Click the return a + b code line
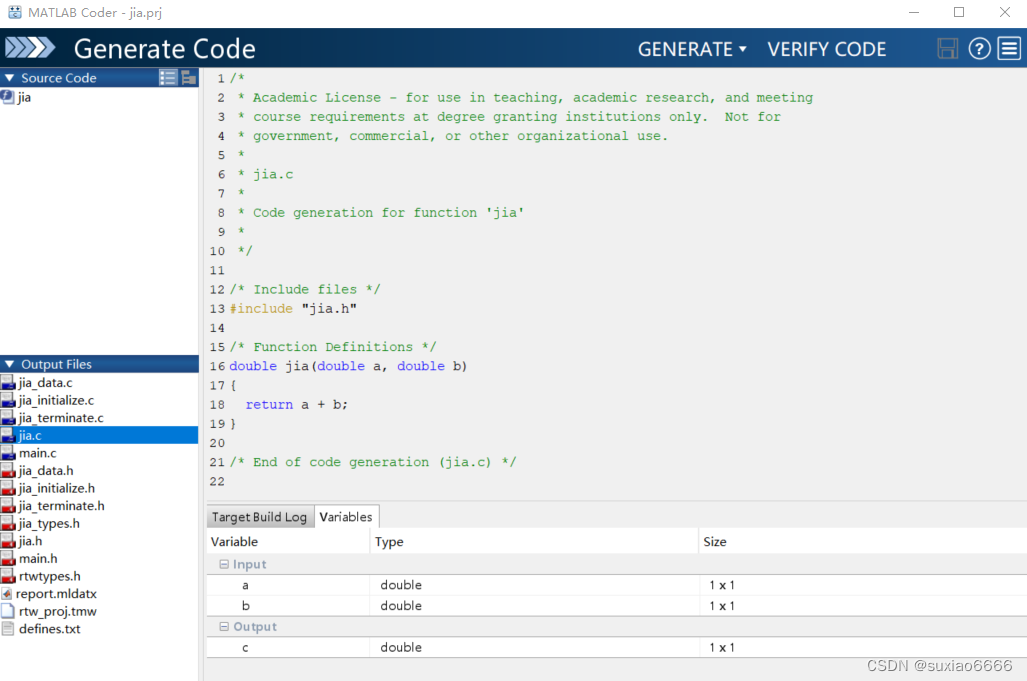 coord(297,405)
